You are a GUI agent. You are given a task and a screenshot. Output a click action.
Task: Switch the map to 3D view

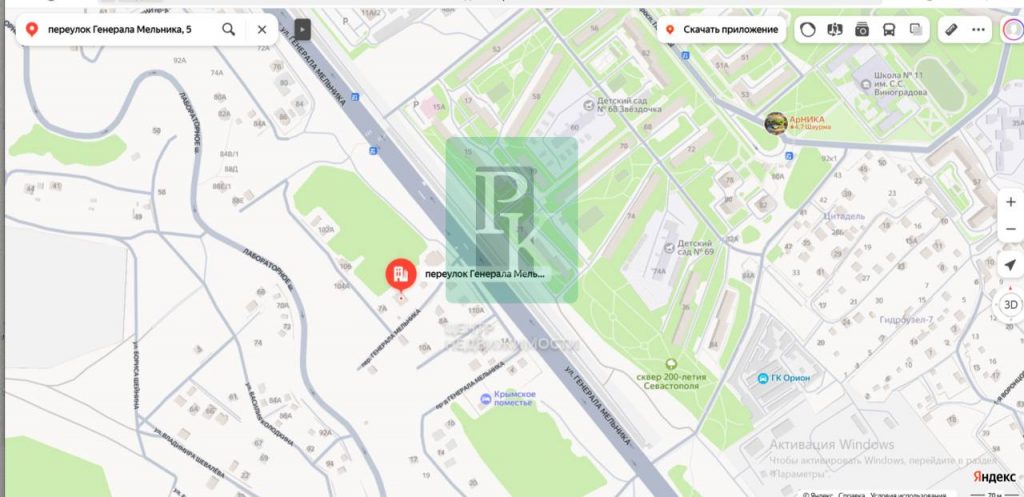pos(1010,304)
